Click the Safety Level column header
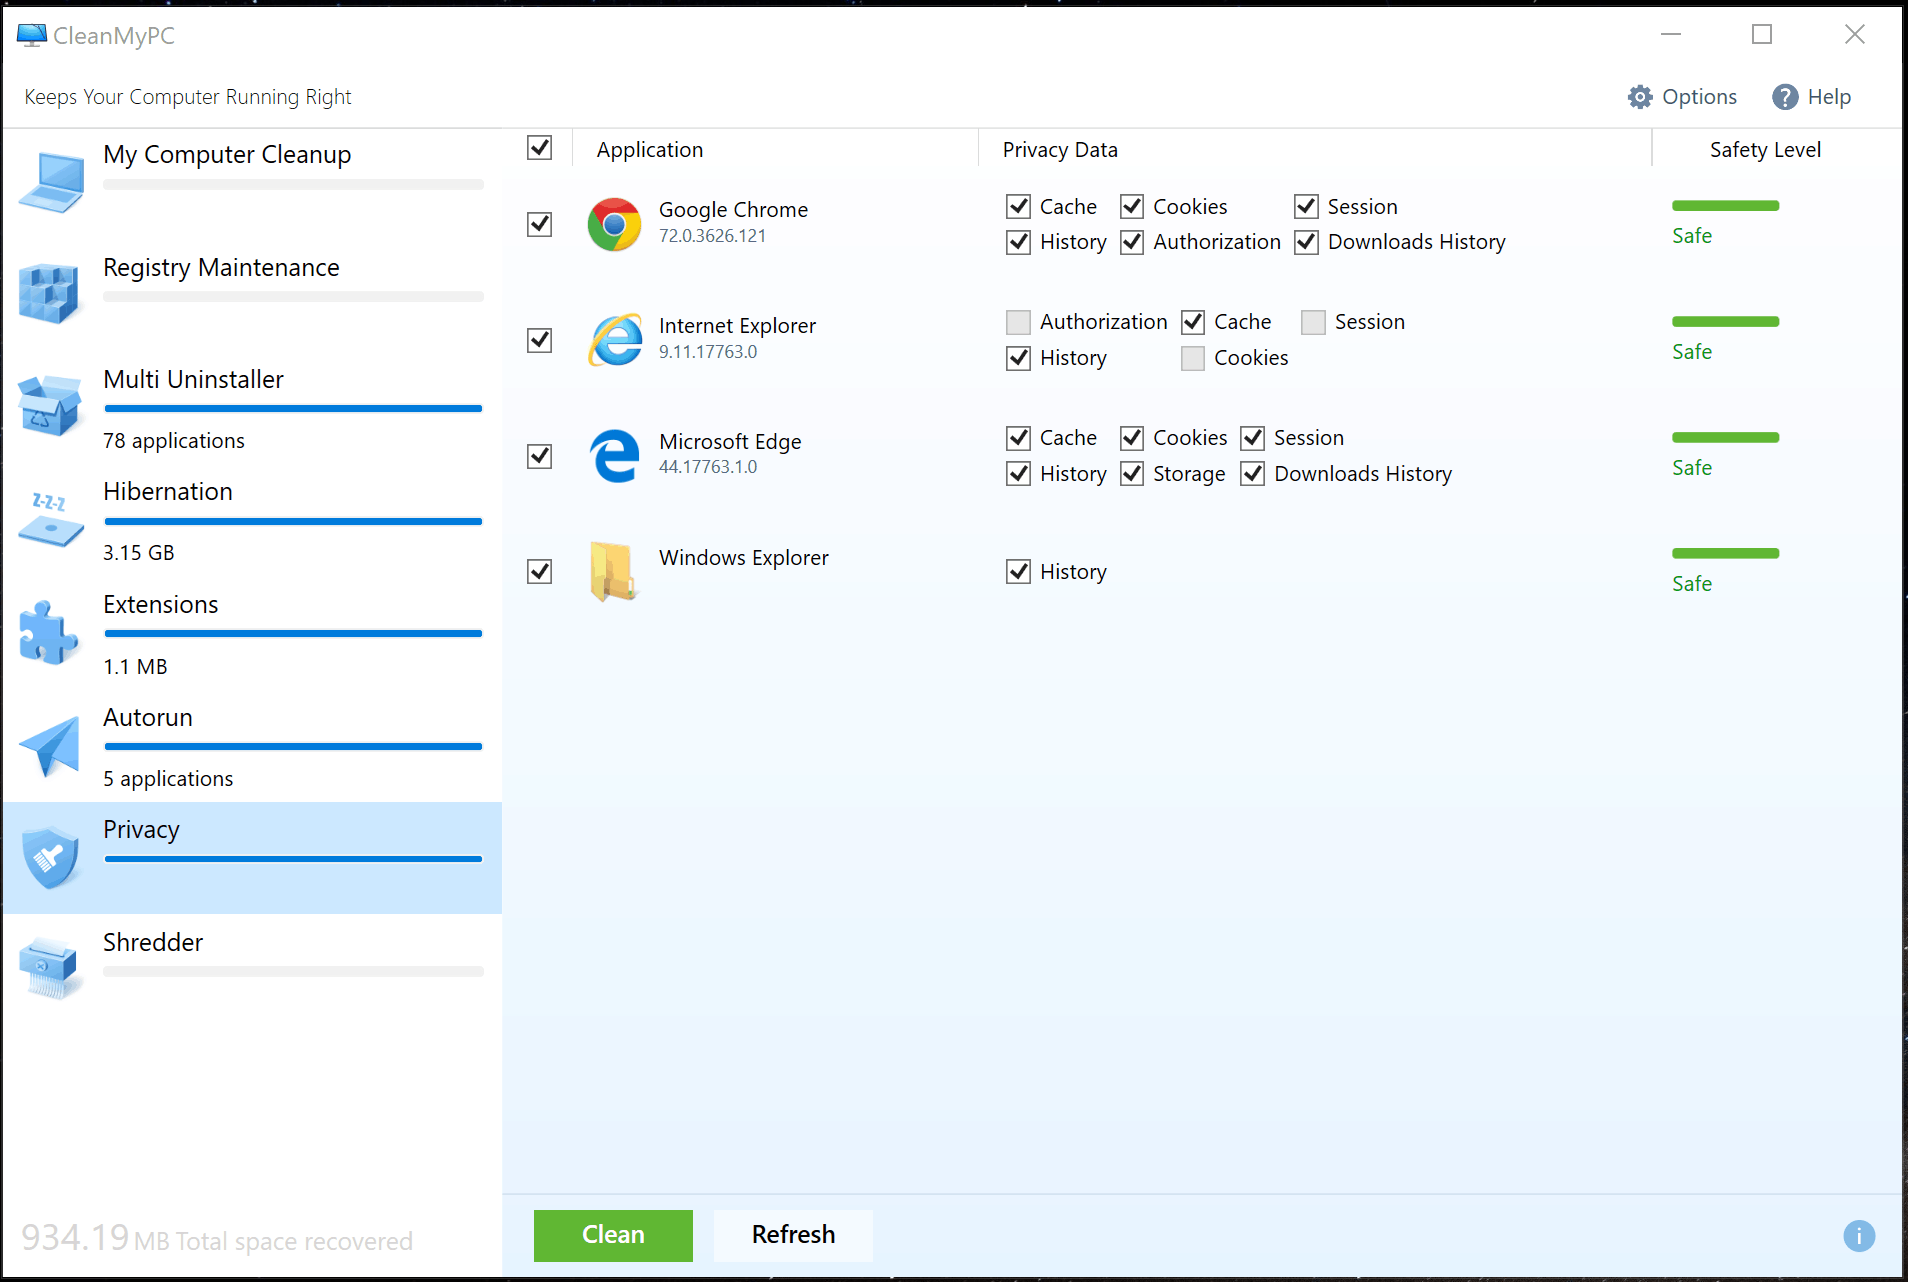This screenshot has height=1282, width=1908. 1765,150
